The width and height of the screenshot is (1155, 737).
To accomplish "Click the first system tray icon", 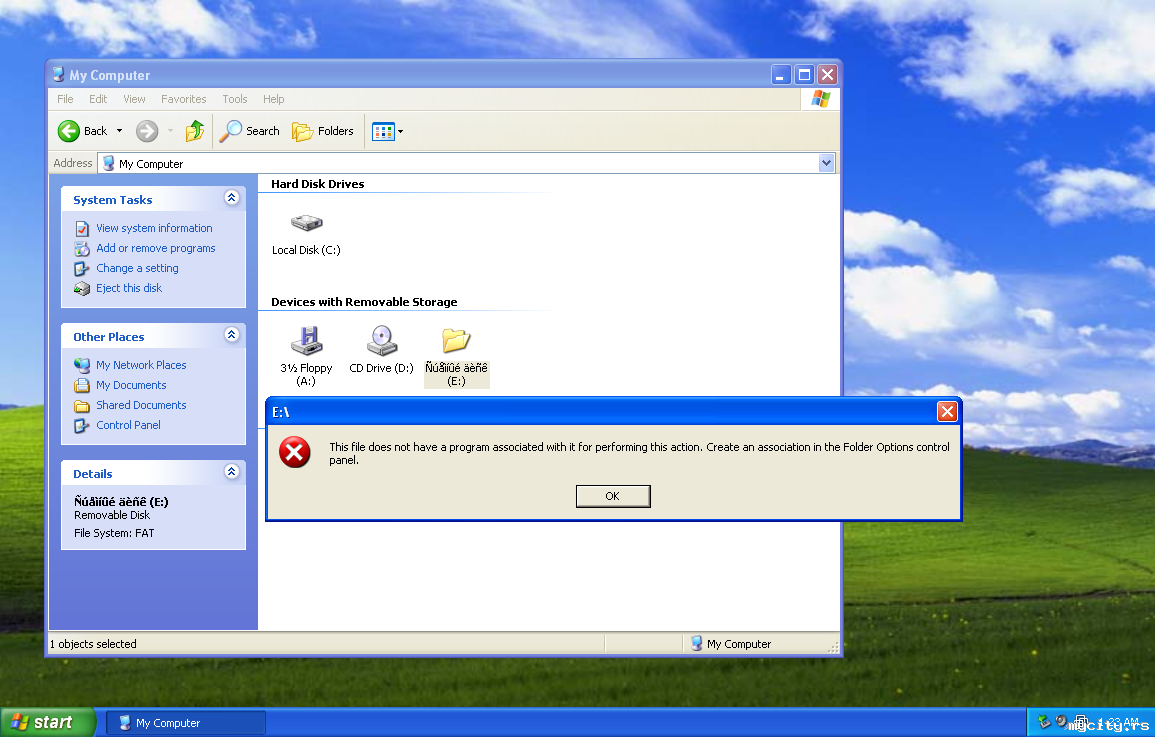I will coord(1044,722).
